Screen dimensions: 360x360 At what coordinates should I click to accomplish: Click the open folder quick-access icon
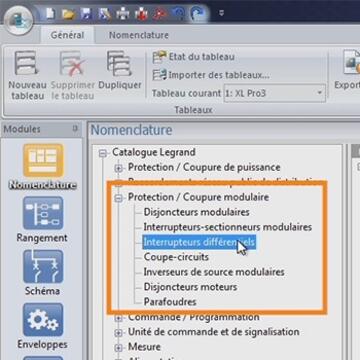(68, 14)
